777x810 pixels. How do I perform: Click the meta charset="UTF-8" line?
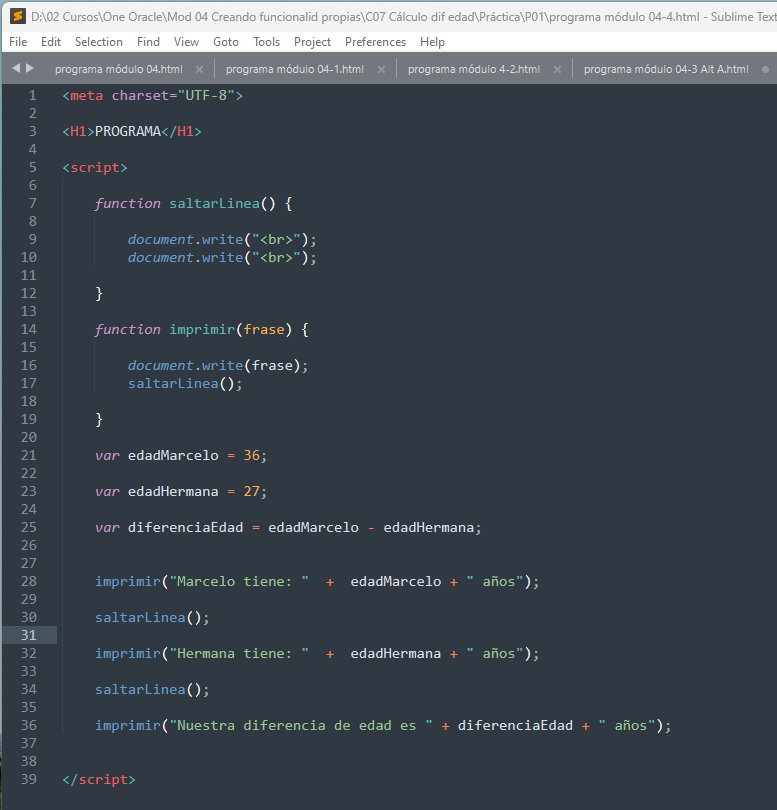click(x=152, y=96)
